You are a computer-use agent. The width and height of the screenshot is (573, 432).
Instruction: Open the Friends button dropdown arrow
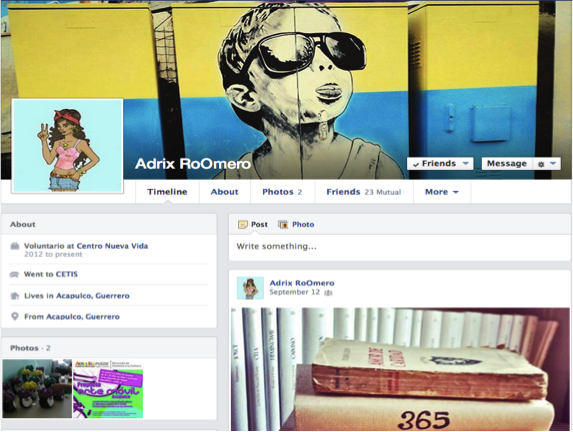[466, 163]
